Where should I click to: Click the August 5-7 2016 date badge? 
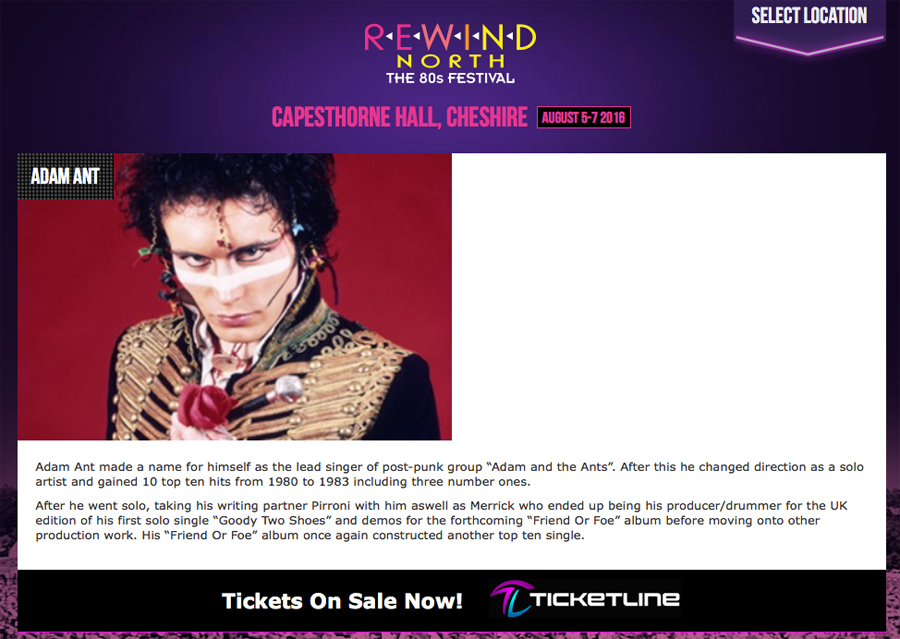[x=584, y=118]
